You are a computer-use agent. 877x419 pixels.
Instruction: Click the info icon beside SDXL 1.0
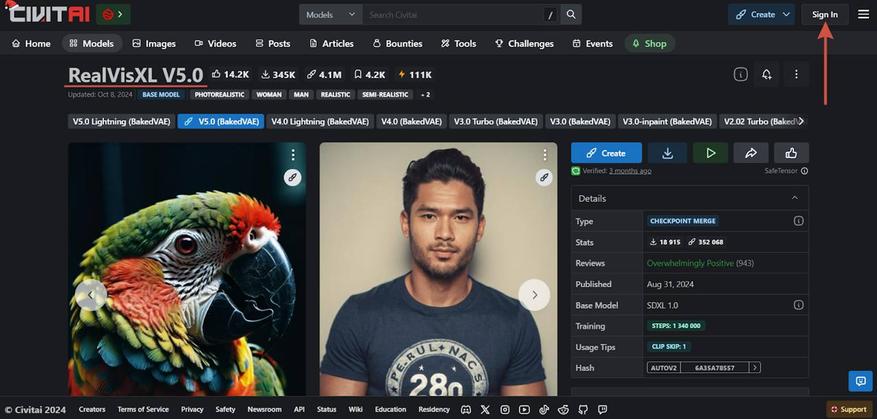[x=799, y=305]
